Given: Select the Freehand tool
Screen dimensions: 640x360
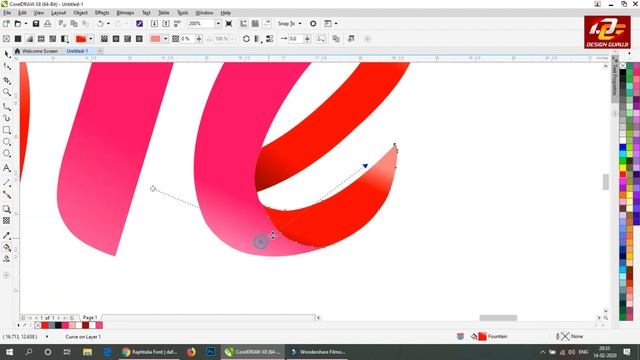Looking at the screenshot, I should coord(7,107).
